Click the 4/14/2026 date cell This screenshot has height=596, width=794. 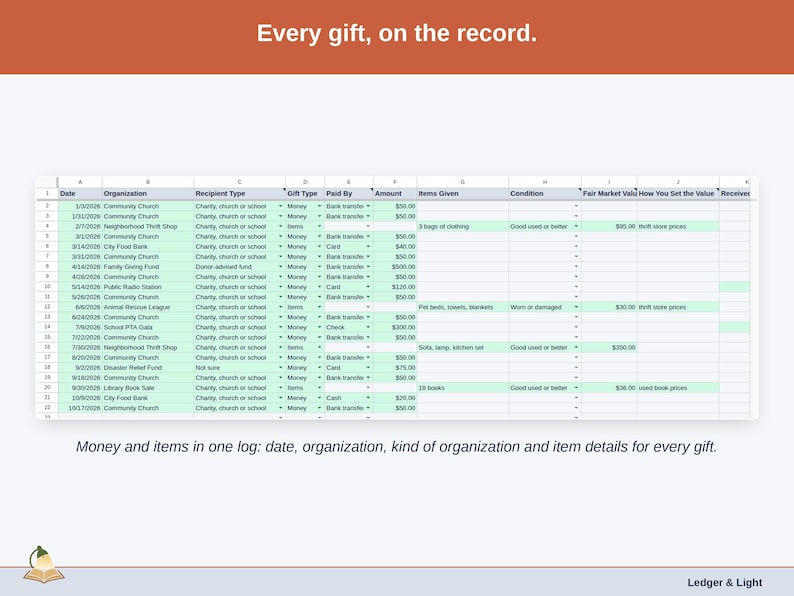point(80,267)
